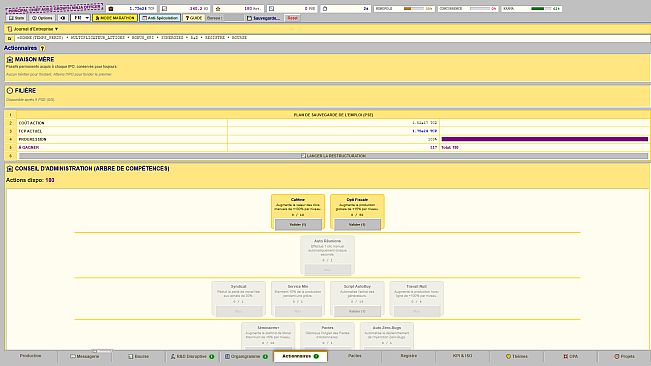The height and width of the screenshot is (366, 651).
Task: Switch to the OPA tab
Action: tap(570, 356)
